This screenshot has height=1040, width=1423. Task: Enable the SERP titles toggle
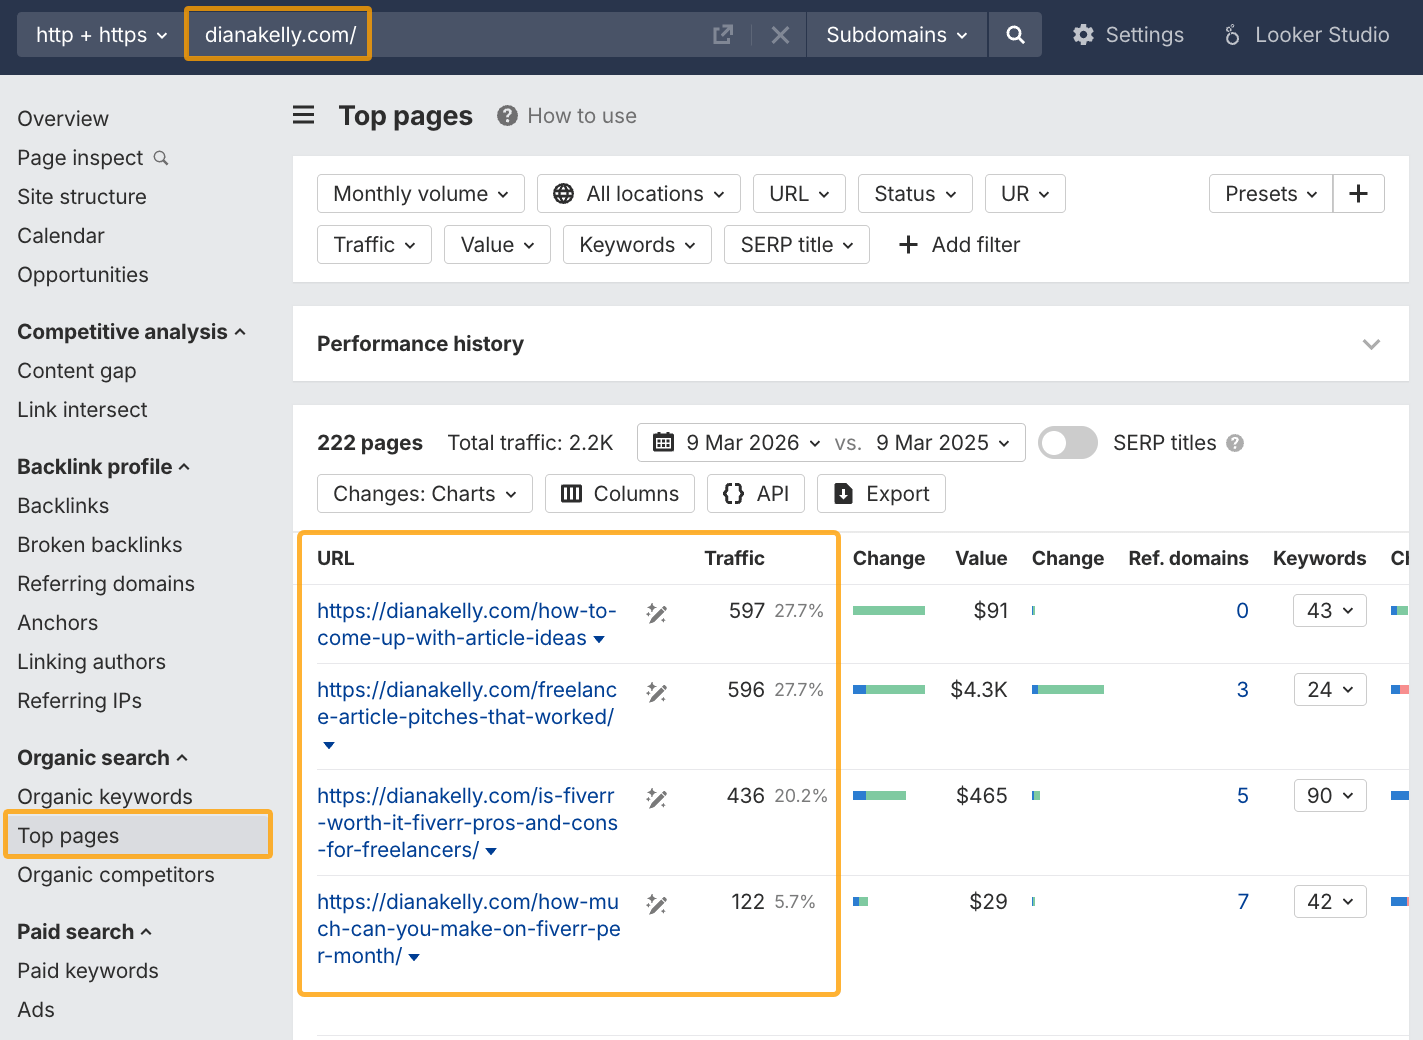point(1066,442)
